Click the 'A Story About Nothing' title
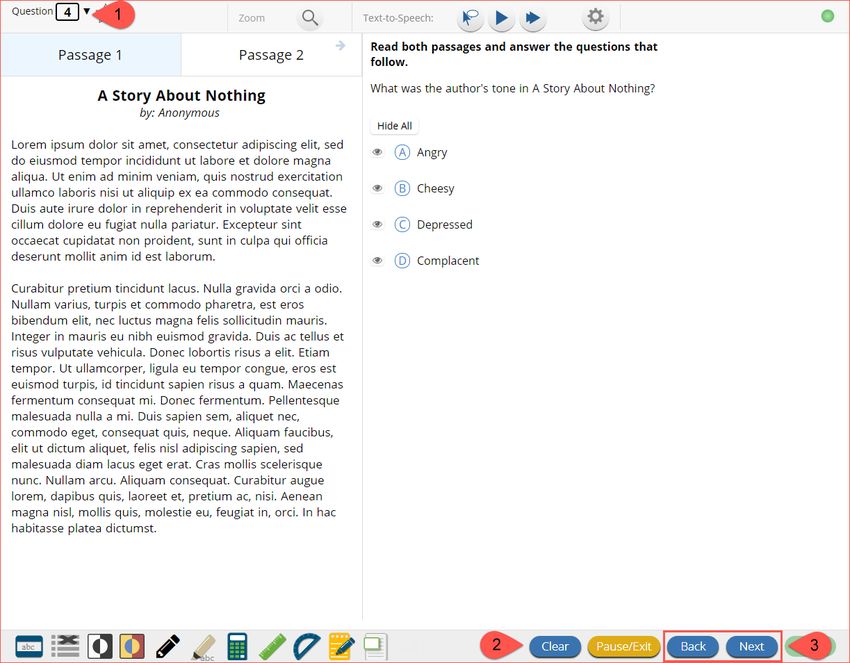 click(x=182, y=95)
